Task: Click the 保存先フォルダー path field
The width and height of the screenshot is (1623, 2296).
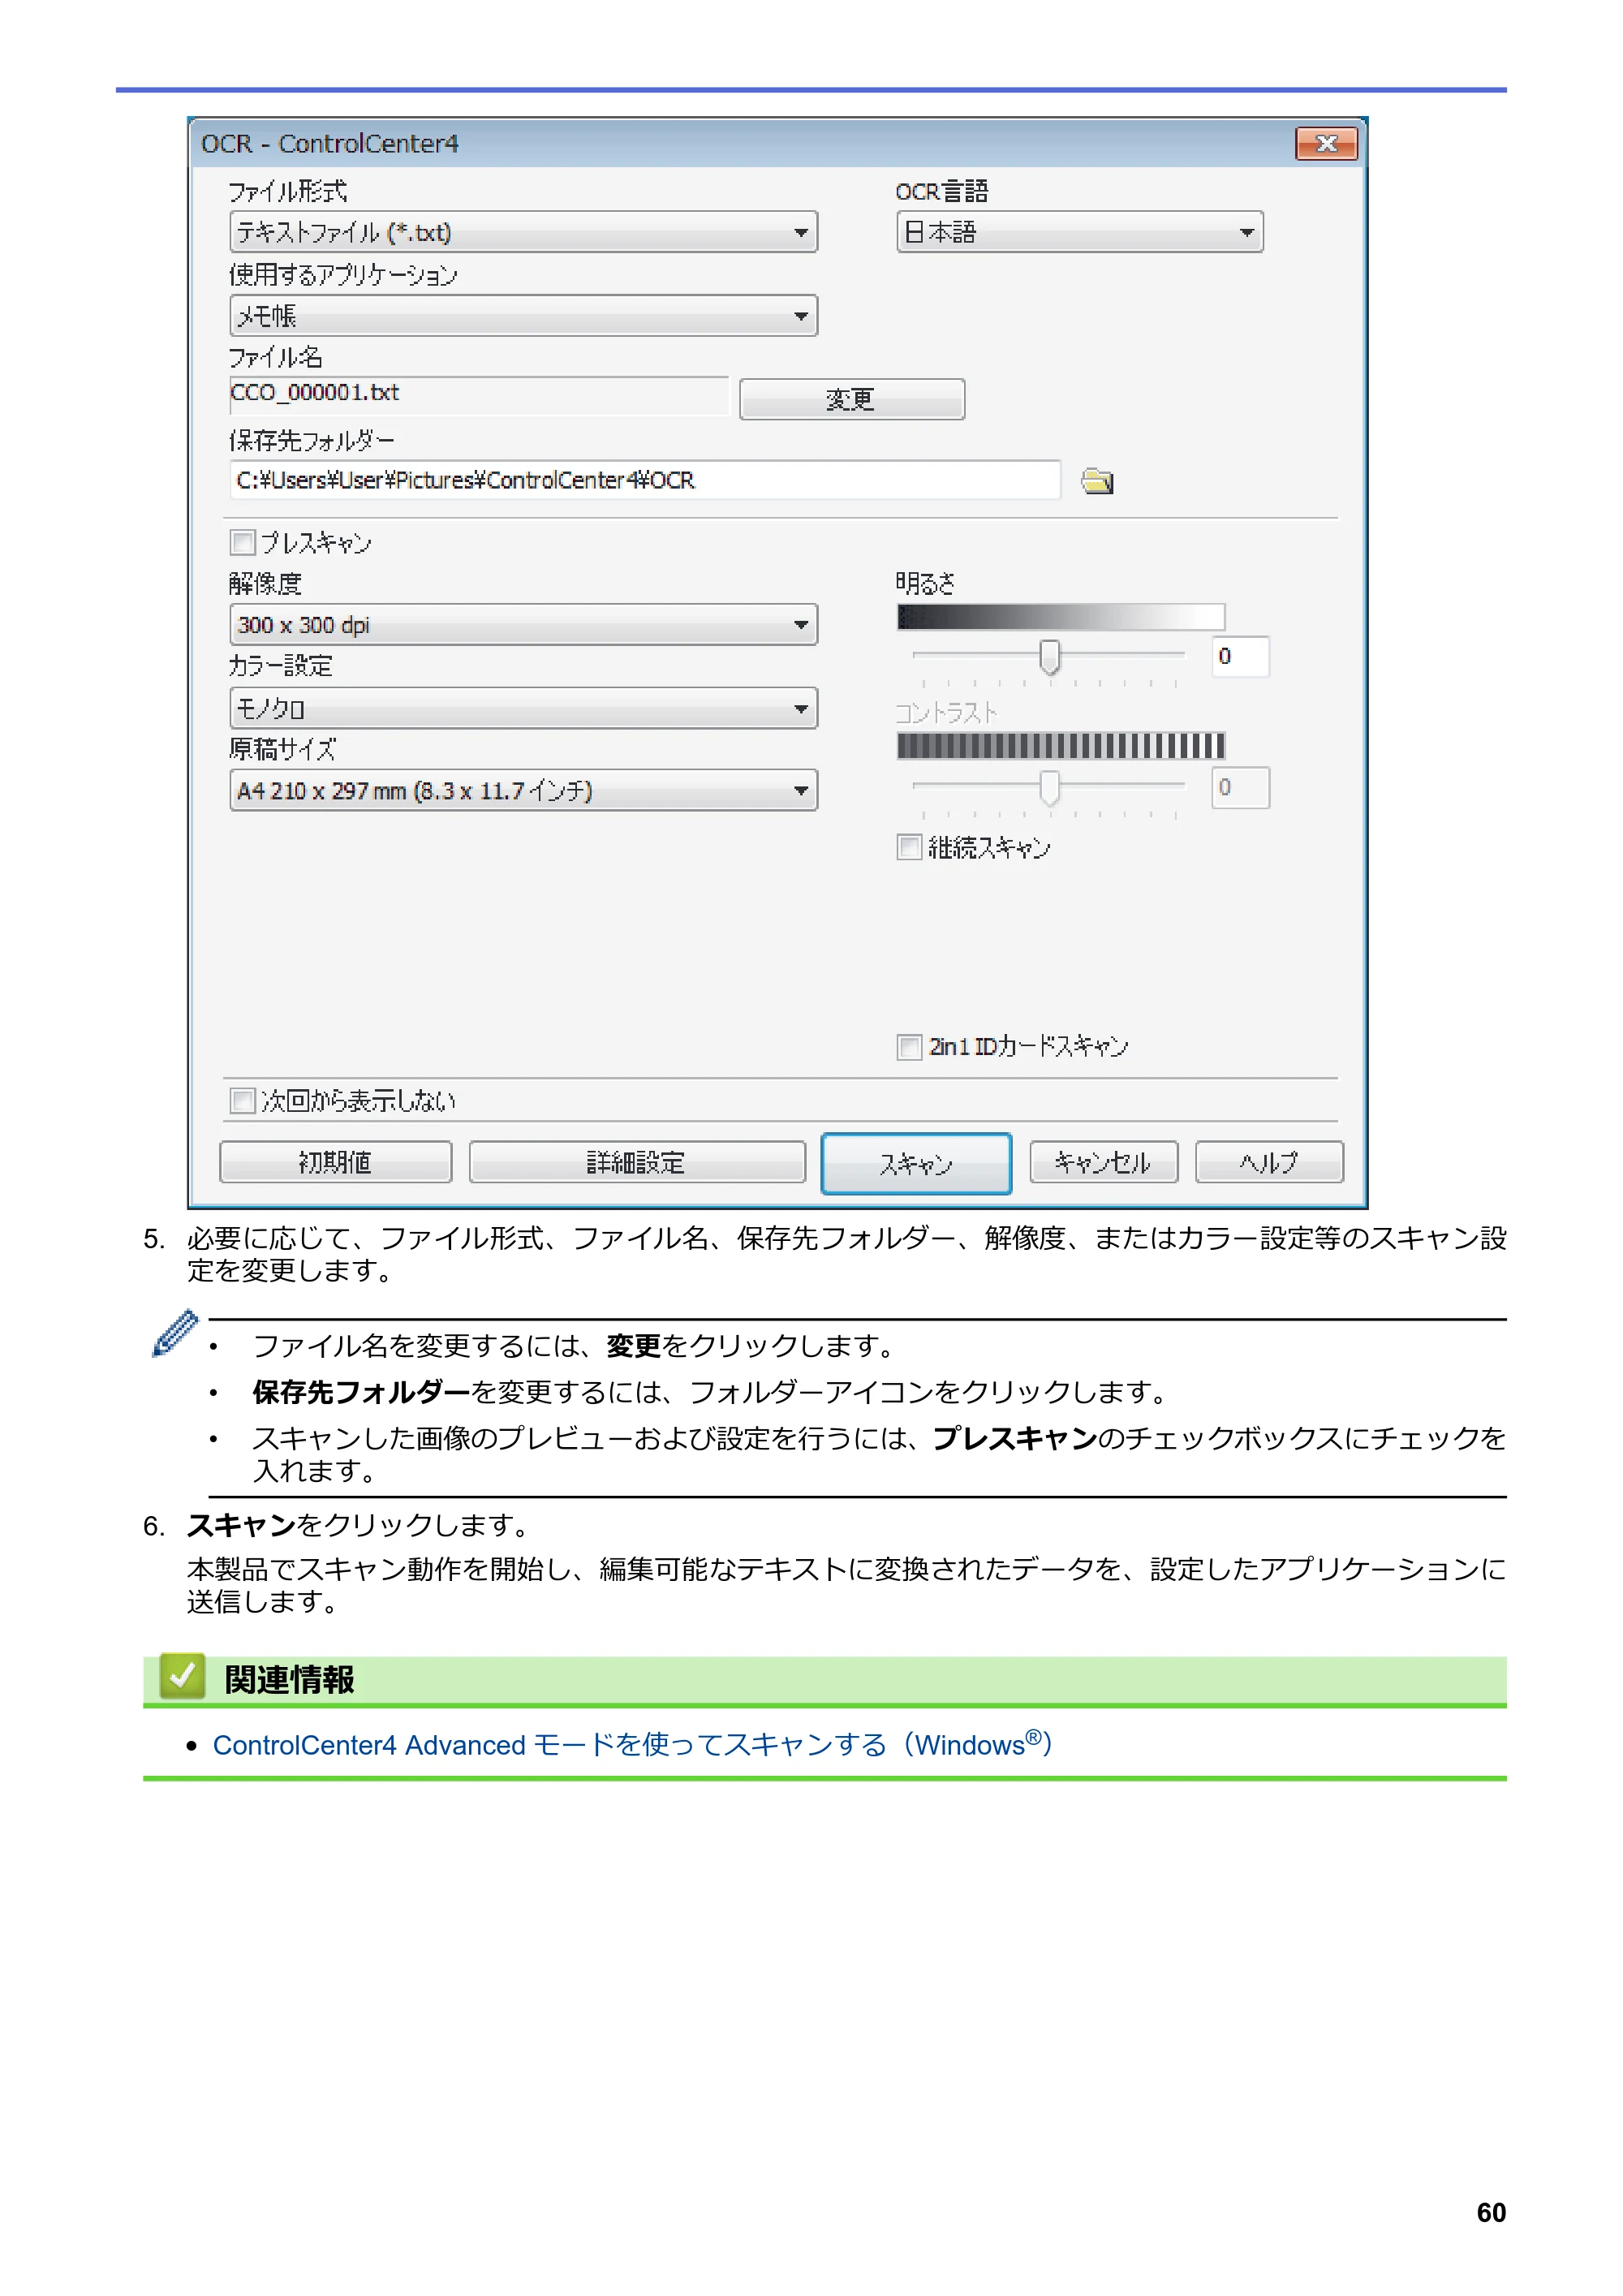Action: (645, 480)
